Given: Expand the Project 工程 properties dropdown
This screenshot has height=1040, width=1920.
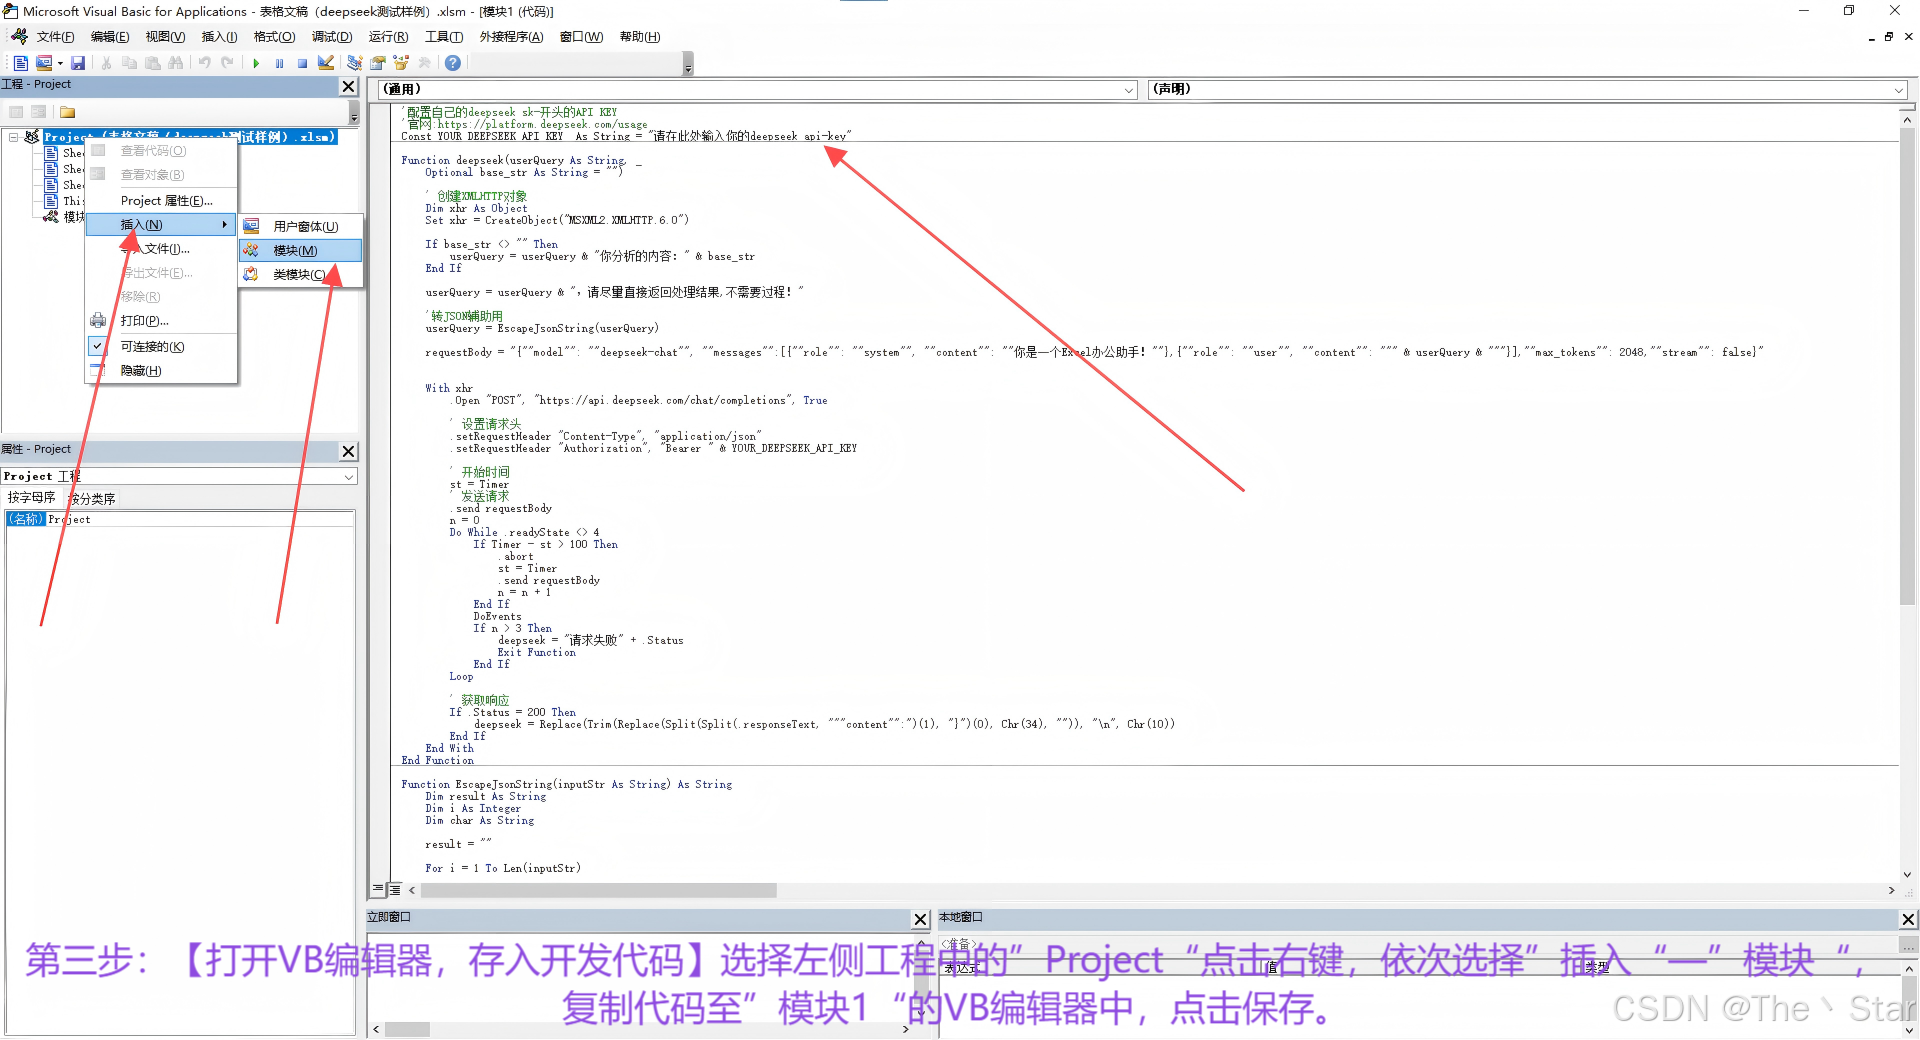Looking at the screenshot, I should click(349, 477).
